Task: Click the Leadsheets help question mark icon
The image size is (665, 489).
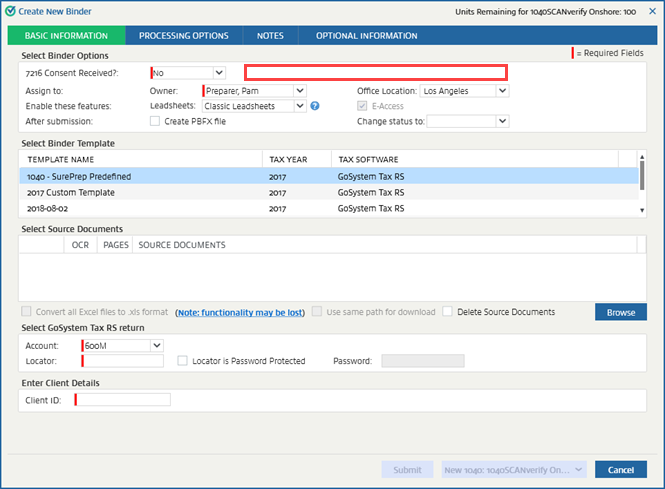Action: pyautogui.click(x=315, y=106)
